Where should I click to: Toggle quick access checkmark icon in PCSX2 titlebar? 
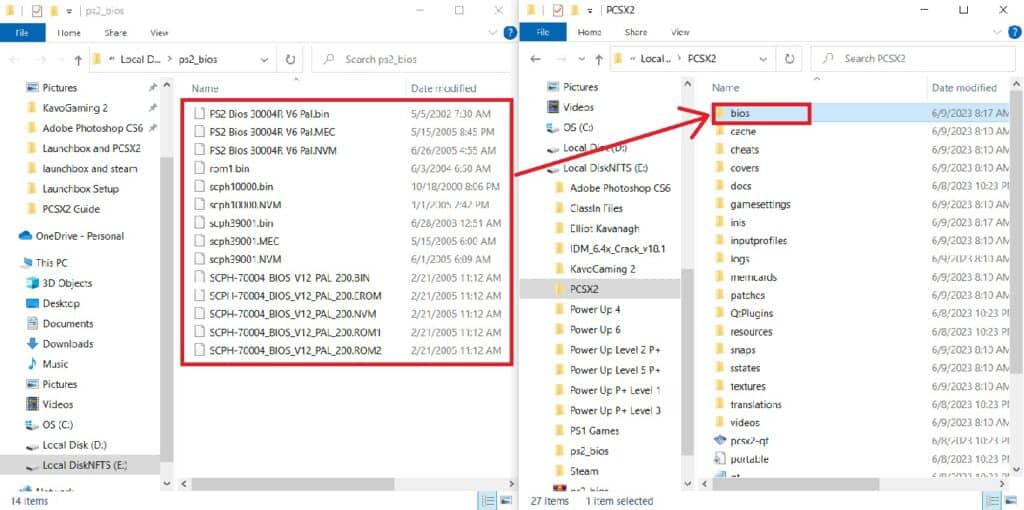pyautogui.click(x=558, y=10)
